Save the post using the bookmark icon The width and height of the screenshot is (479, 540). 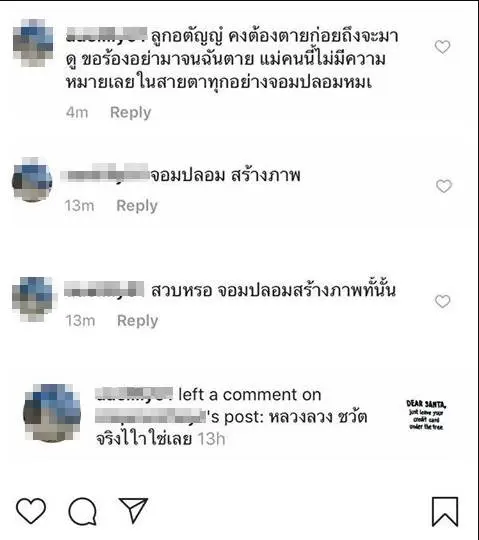445,511
